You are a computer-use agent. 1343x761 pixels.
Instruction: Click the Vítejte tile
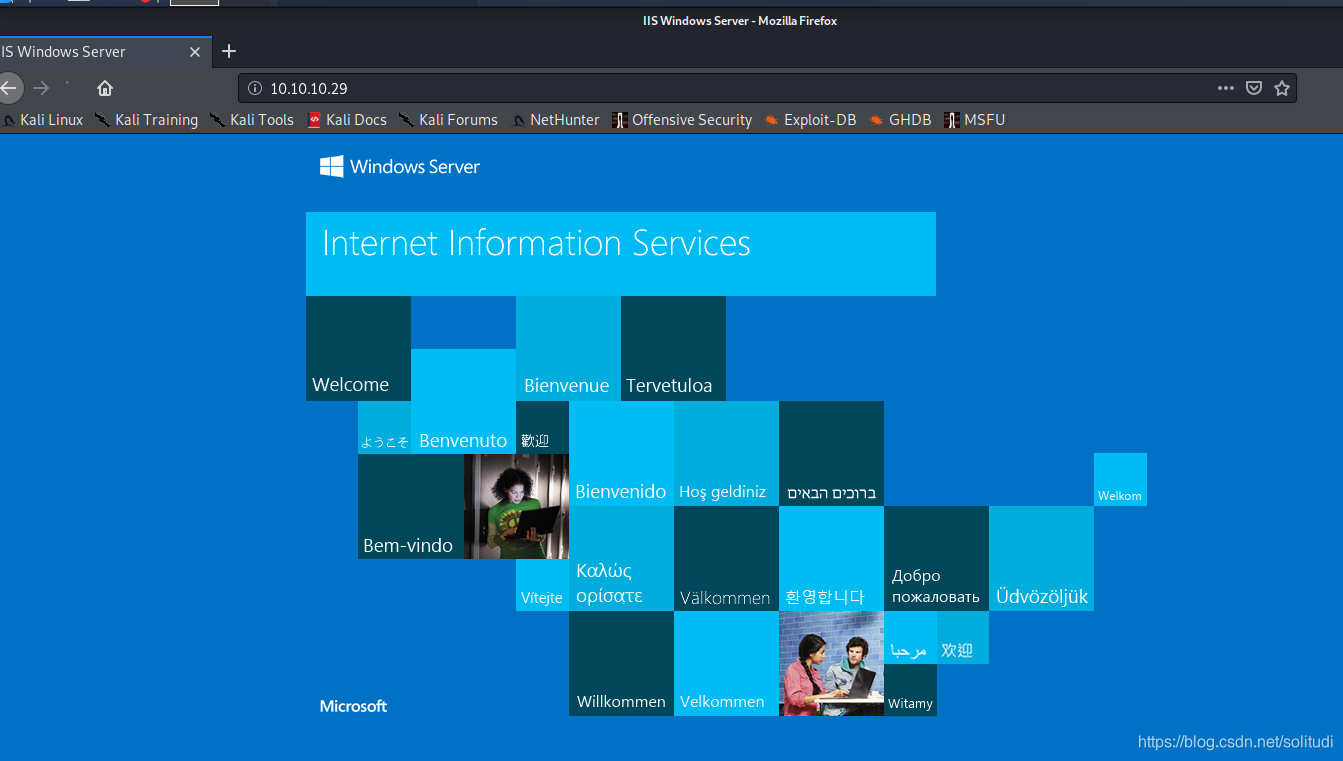[542, 585]
